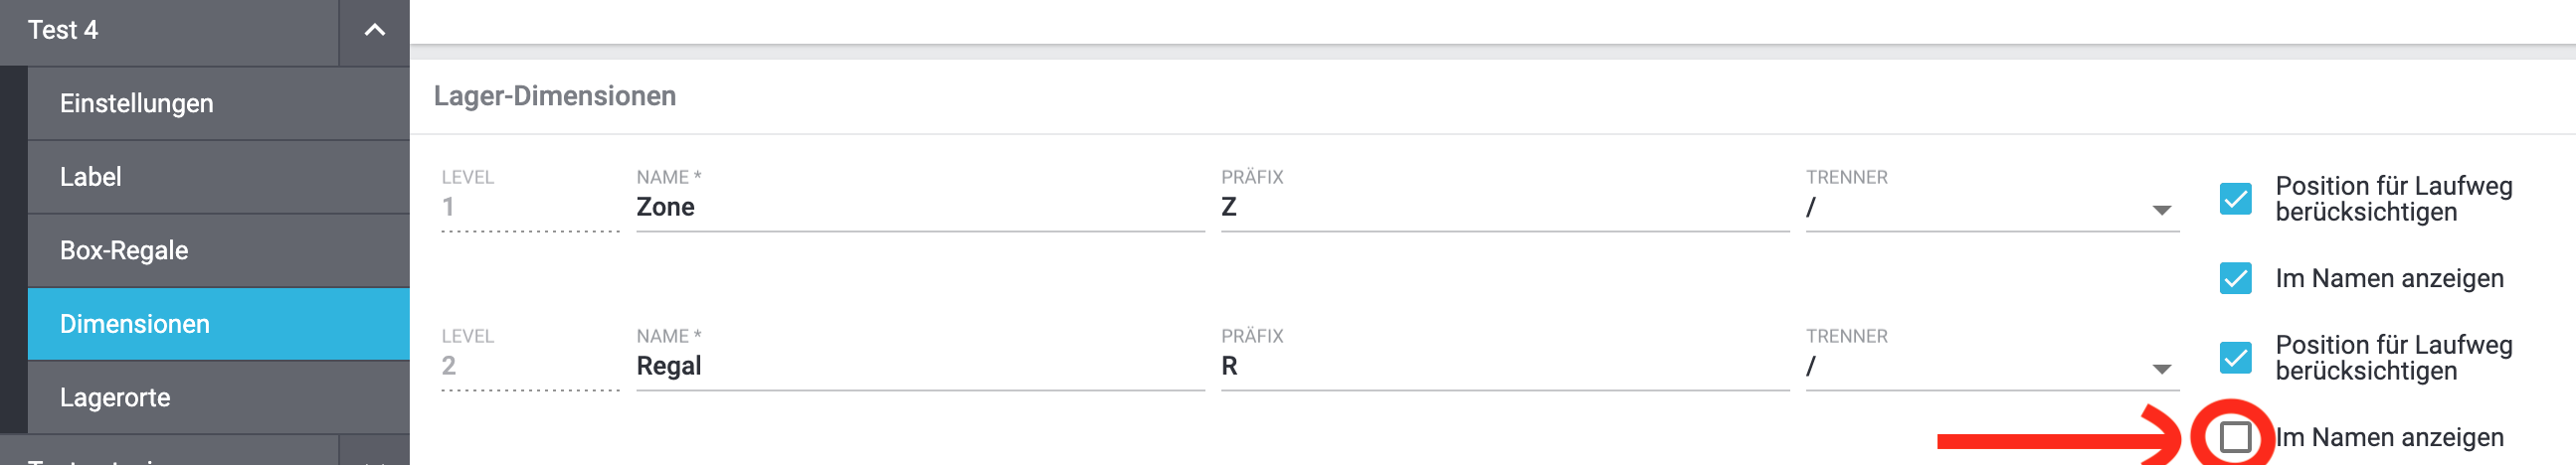The height and width of the screenshot is (465, 2576).
Task: Navigate to Lagerorte
Action: pyautogui.click(x=218, y=397)
